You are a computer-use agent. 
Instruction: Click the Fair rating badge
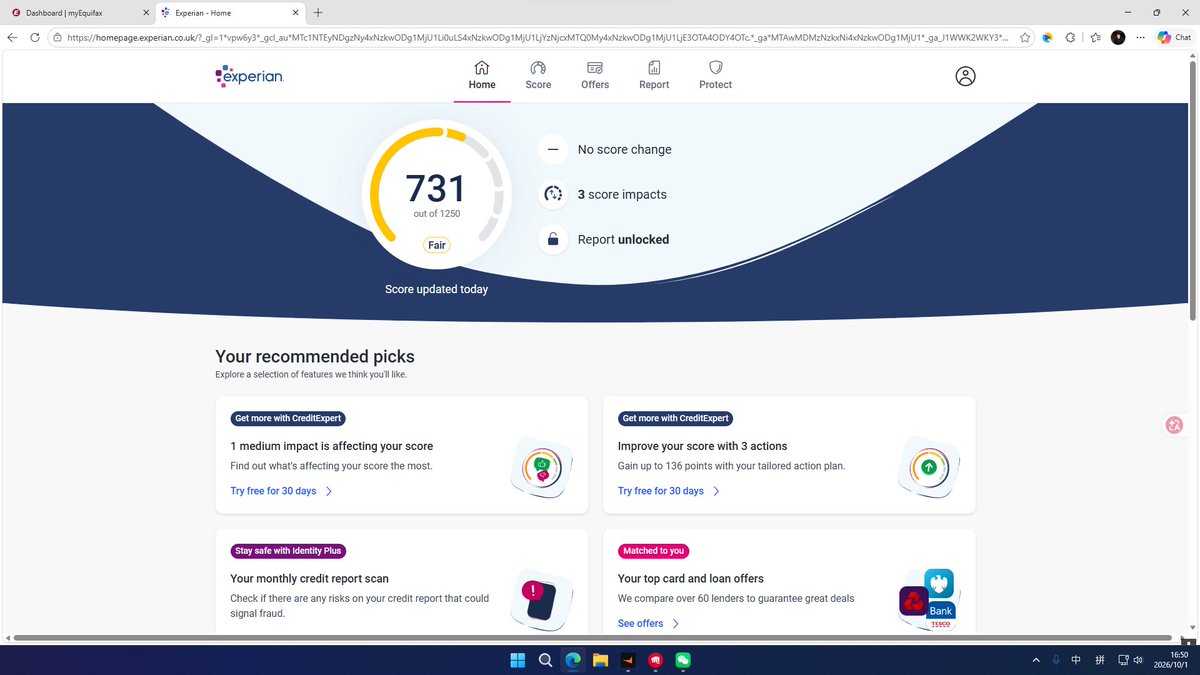(437, 245)
